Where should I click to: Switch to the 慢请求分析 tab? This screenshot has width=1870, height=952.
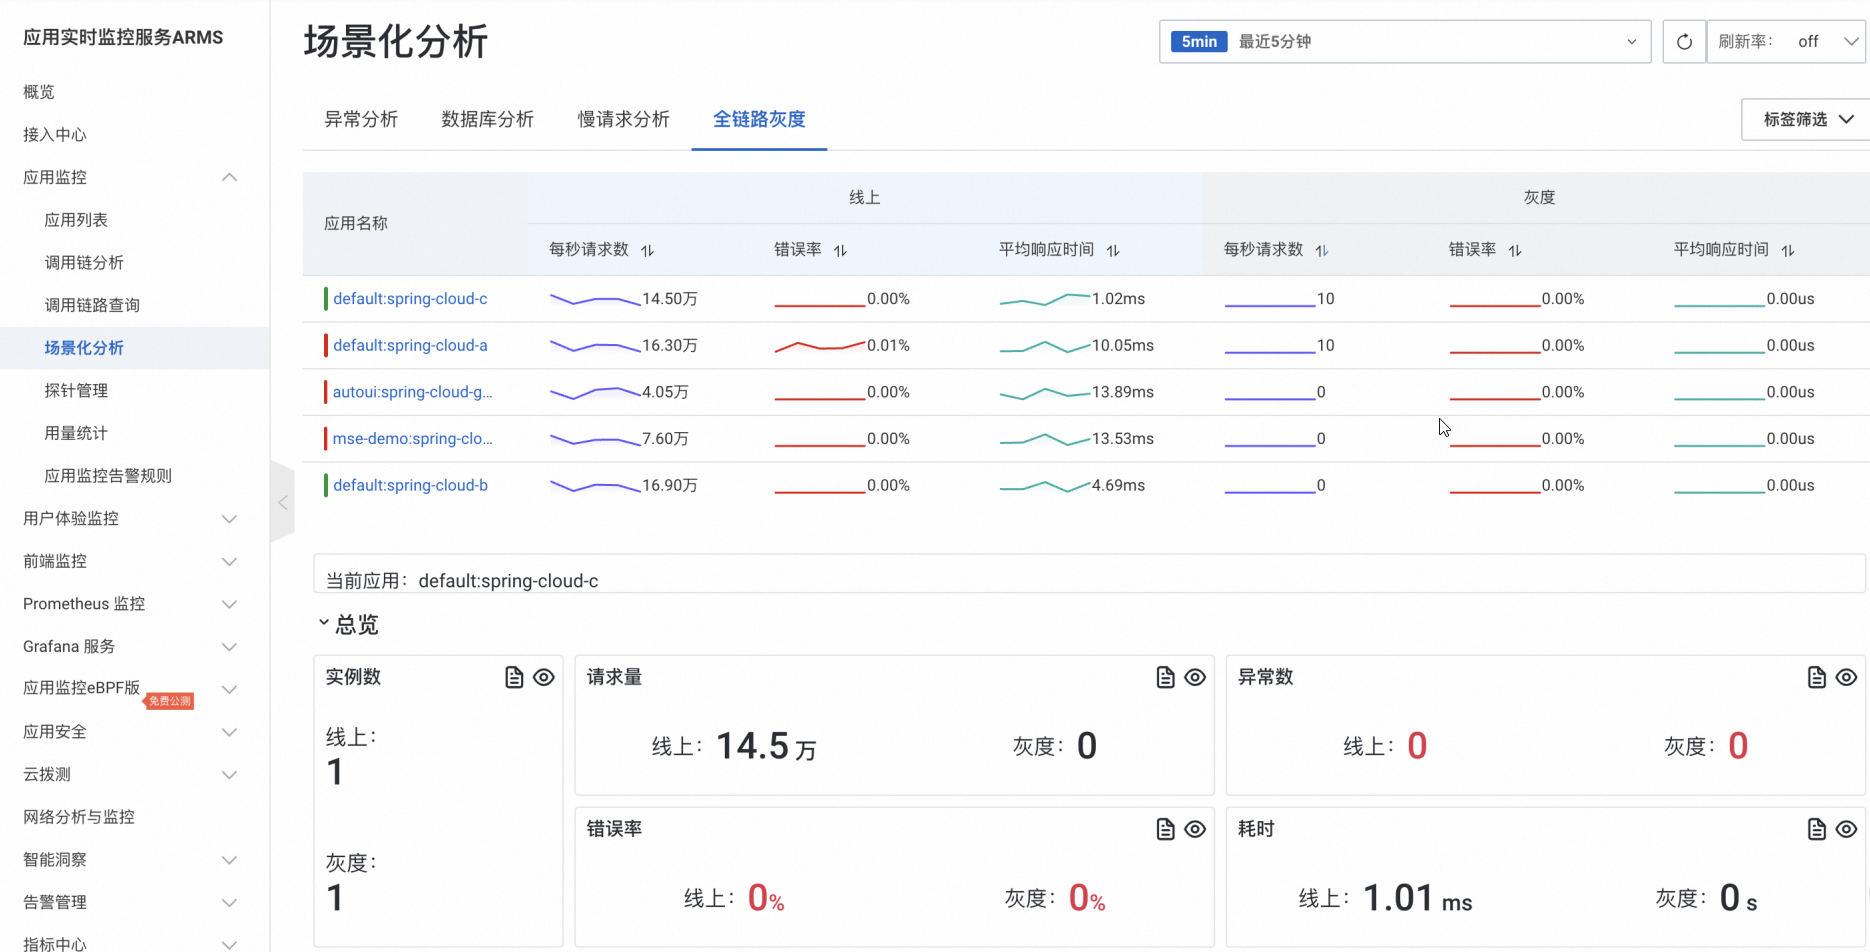pyautogui.click(x=623, y=119)
